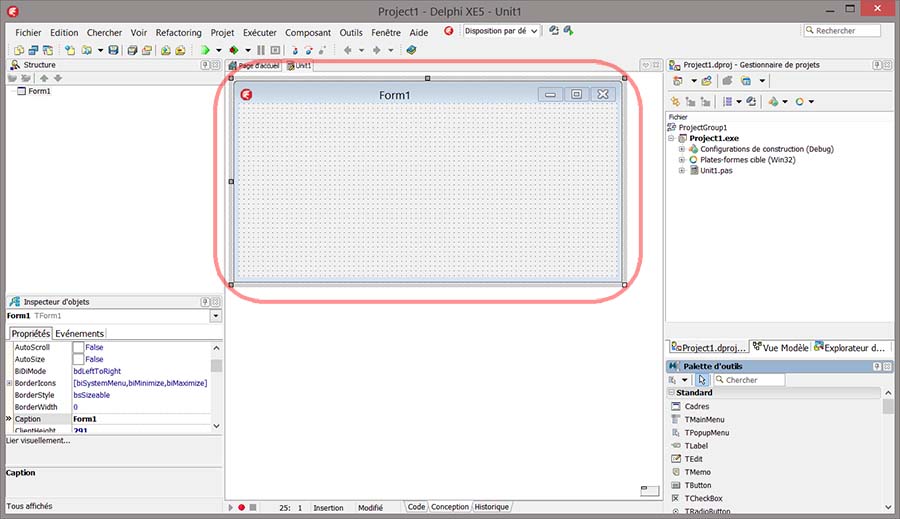The width and height of the screenshot is (900, 519).
Task: Click the Trace into debugger icon
Action: 294,50
